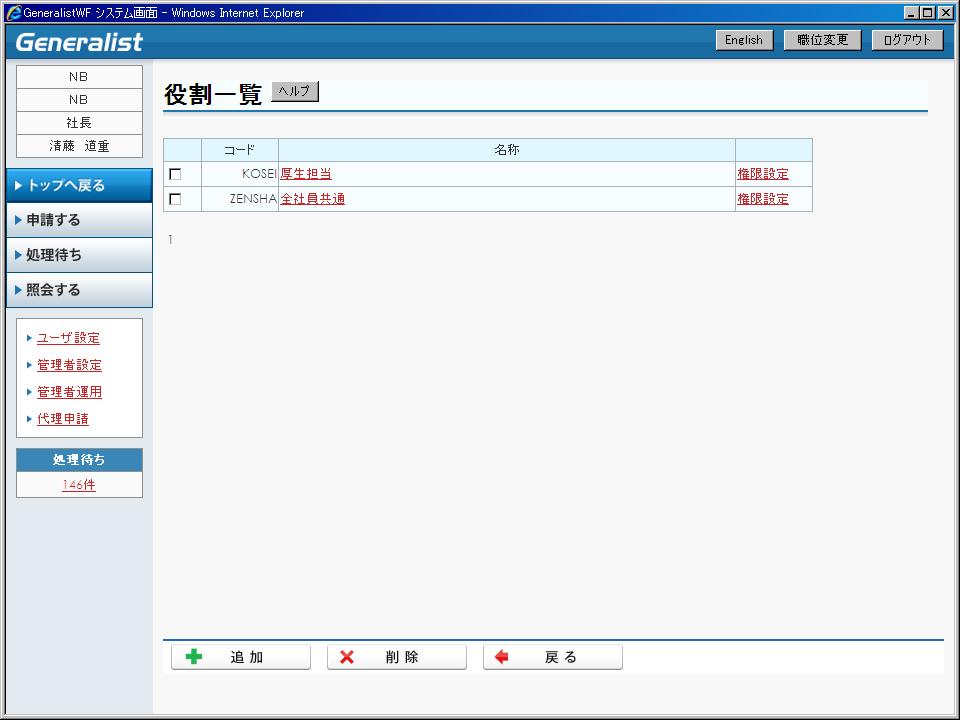The width and height of the screenshot is (960, 720).
Task: Switch language with the English button
Action: click(744, 40)
